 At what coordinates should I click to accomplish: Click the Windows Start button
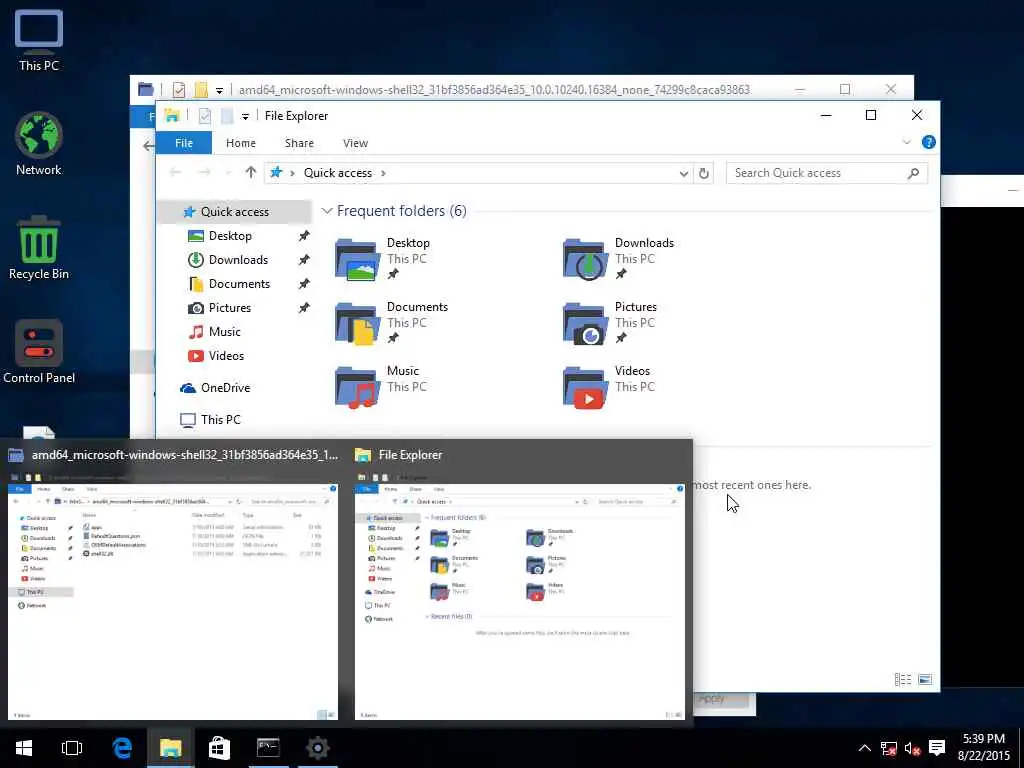24,748
